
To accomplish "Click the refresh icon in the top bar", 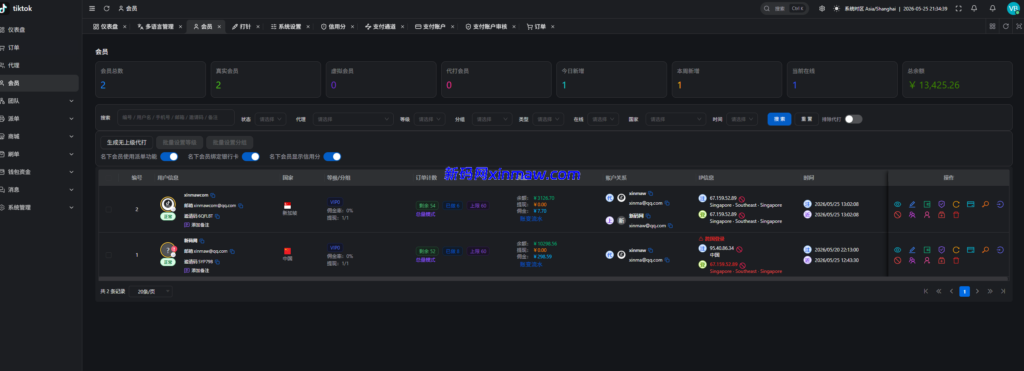I will (106, 8).
